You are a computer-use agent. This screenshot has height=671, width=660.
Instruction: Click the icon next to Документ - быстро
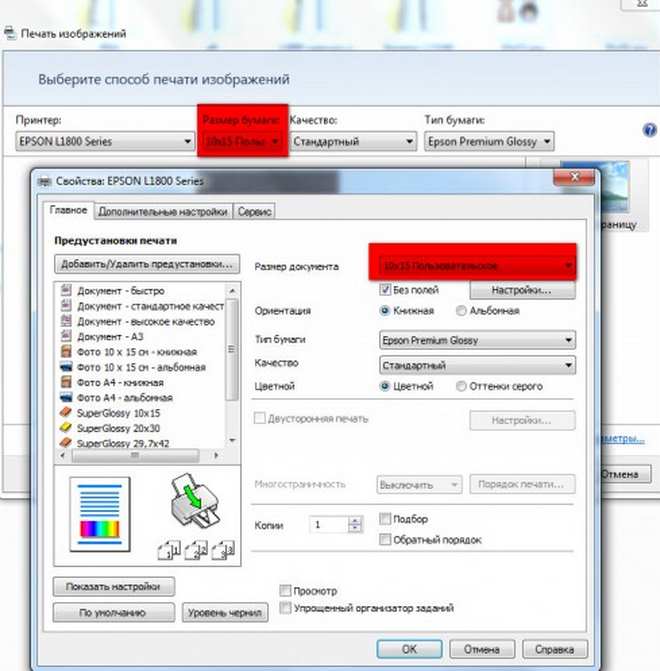(x=65, y=290)
